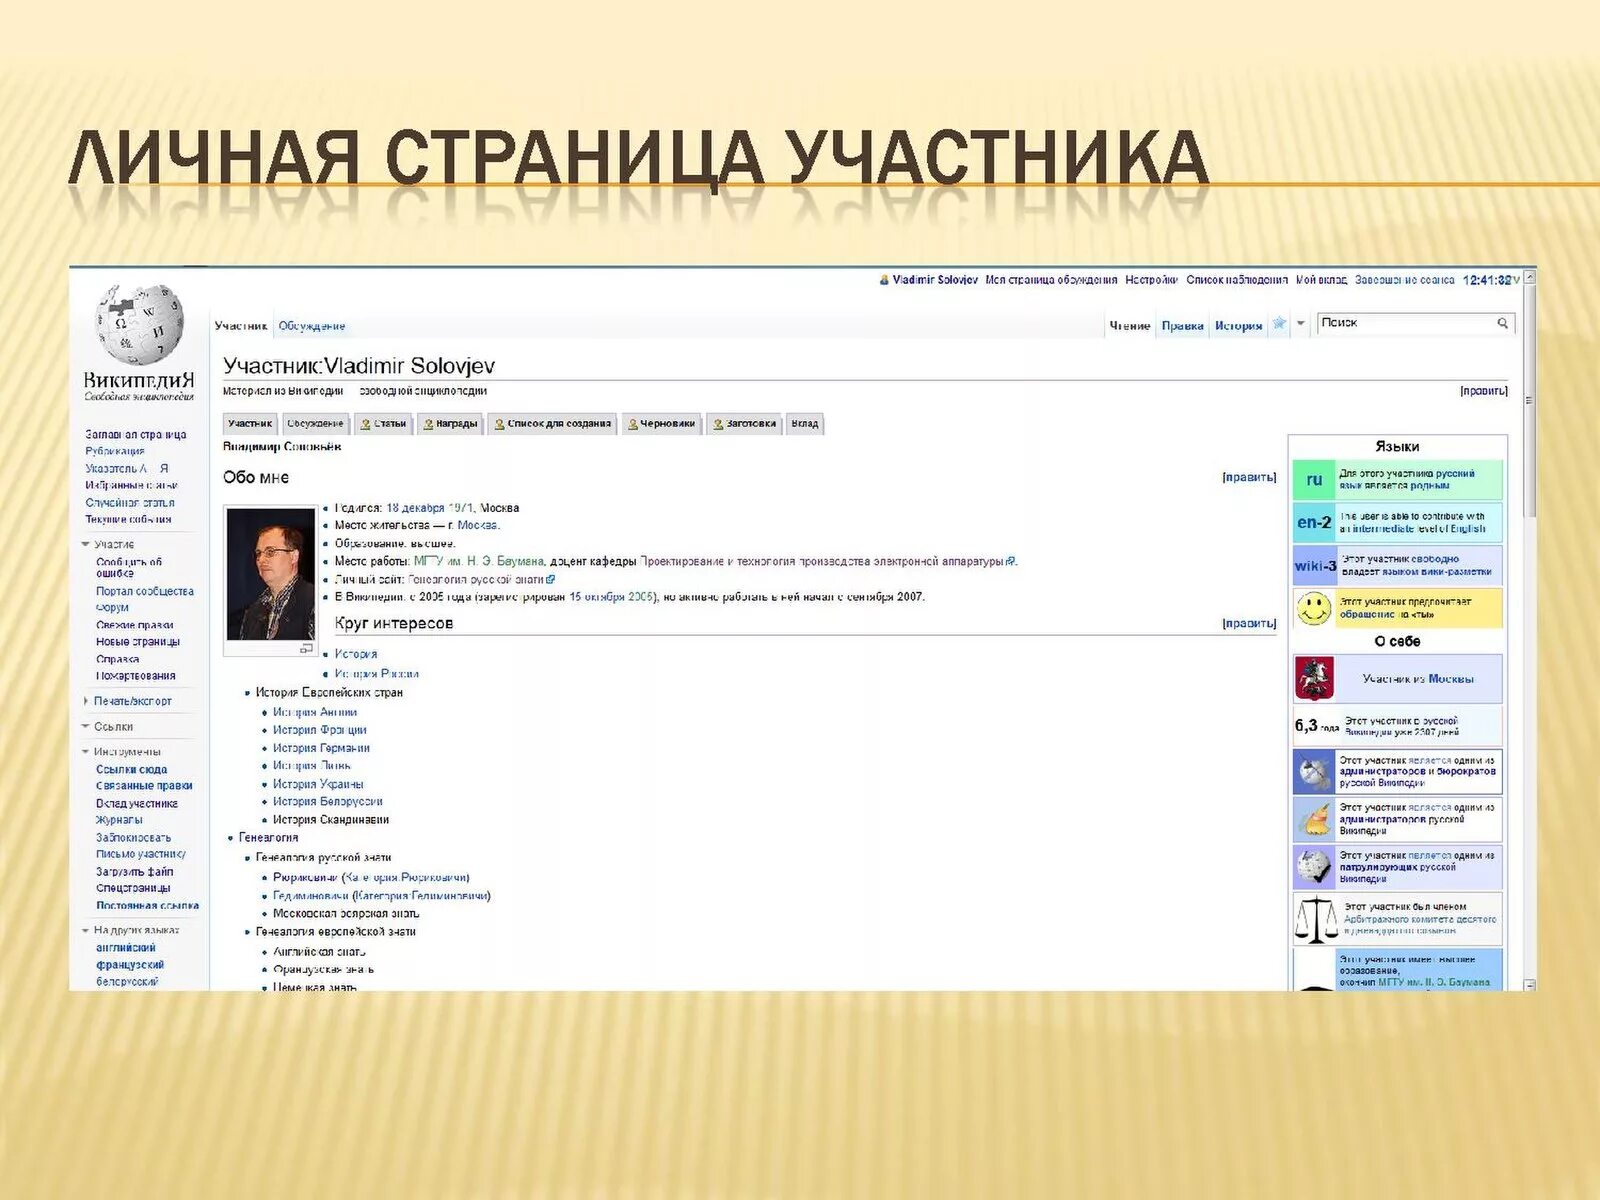Image resolution: width=1600 pixels, height=1200 pixels.
Task: Click the scrollbar up arrow
Action: pos(1528,278)
